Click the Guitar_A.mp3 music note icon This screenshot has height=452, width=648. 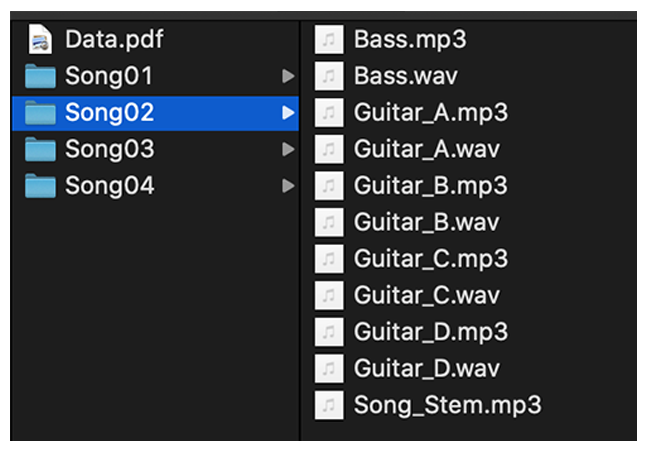pos(329,112)
